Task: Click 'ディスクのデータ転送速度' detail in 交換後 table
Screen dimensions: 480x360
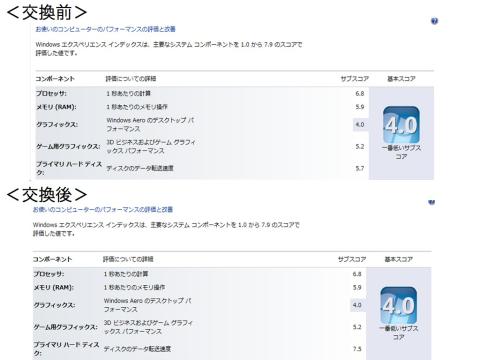Action: 137,349
